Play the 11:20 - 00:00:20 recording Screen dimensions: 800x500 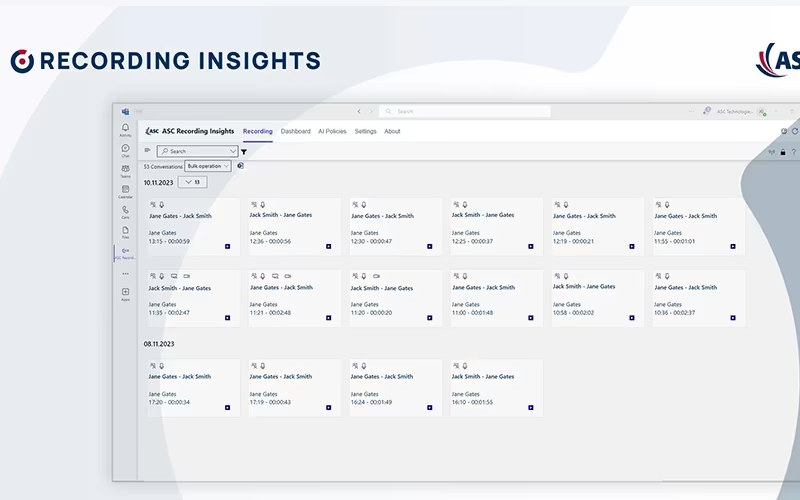430,318
